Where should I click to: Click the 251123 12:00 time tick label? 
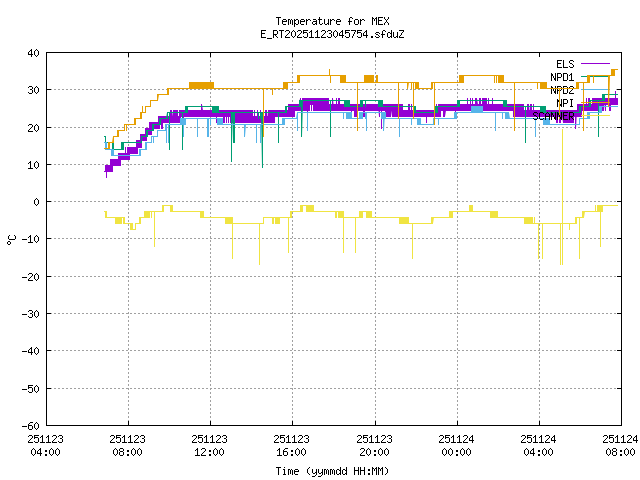pos(209,444)
